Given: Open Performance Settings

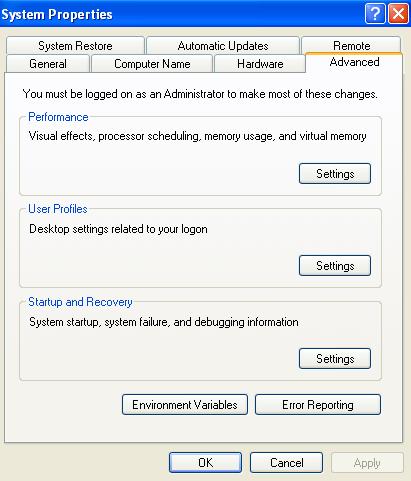Looking at the screenshot, I should (x=335, y=174).
